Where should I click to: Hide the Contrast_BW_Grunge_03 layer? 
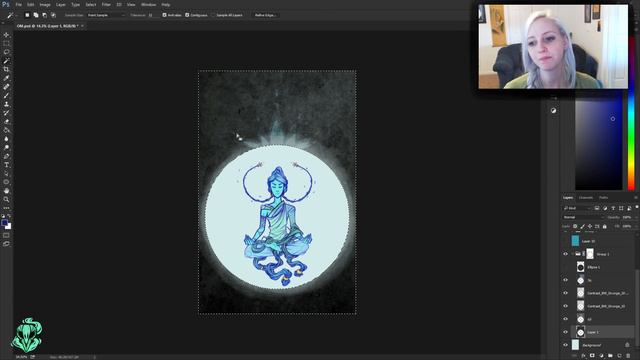click(566, 306)
